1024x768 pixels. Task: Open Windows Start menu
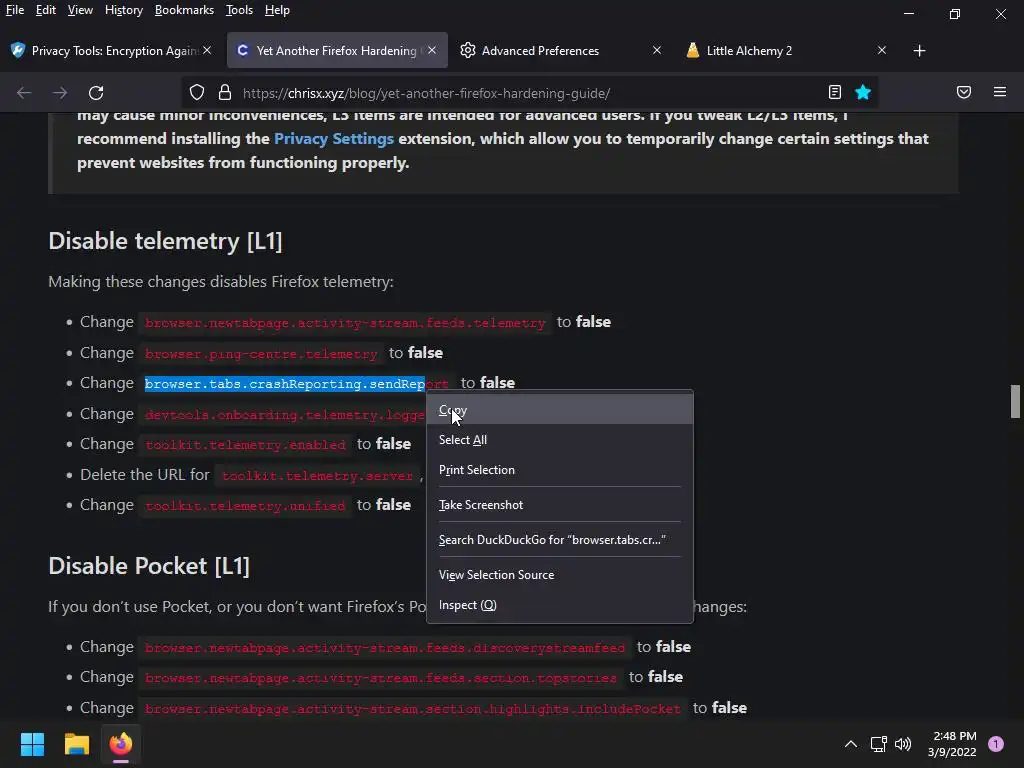[x=32, y=744]
